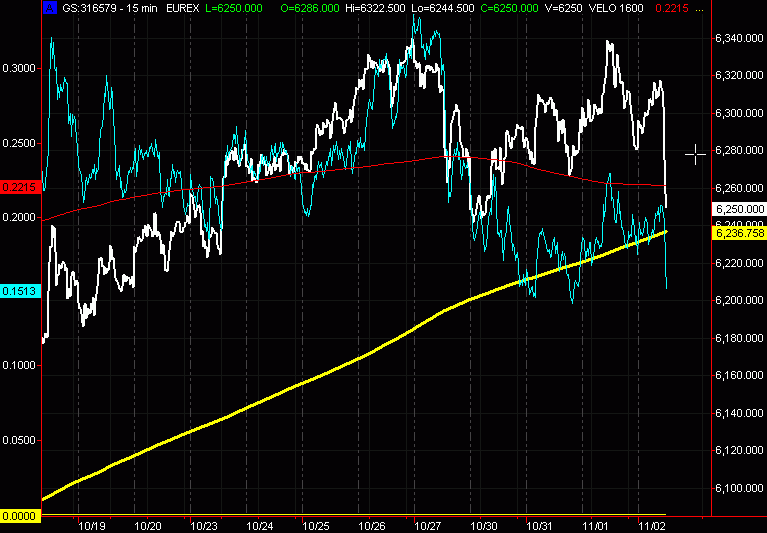This screenshot has height=533, width=767.
Task: Click the 10/23 date on the time axis
Action: (204, 526)
